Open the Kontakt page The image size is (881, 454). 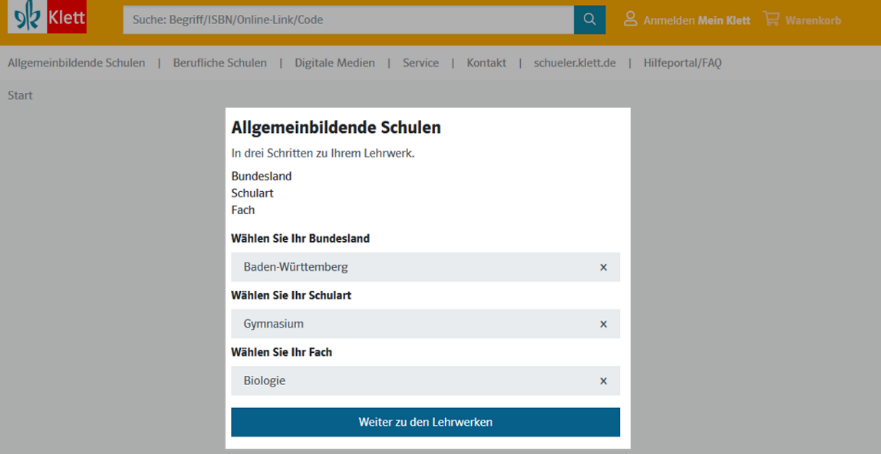pyautogui.click(x=486, y=63)
